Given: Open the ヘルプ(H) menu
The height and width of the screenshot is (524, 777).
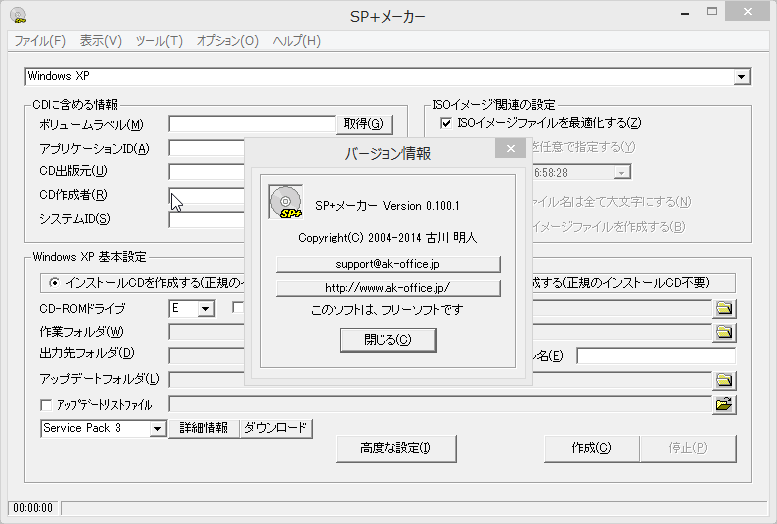Looking at the screenshot, I should 296,41.
